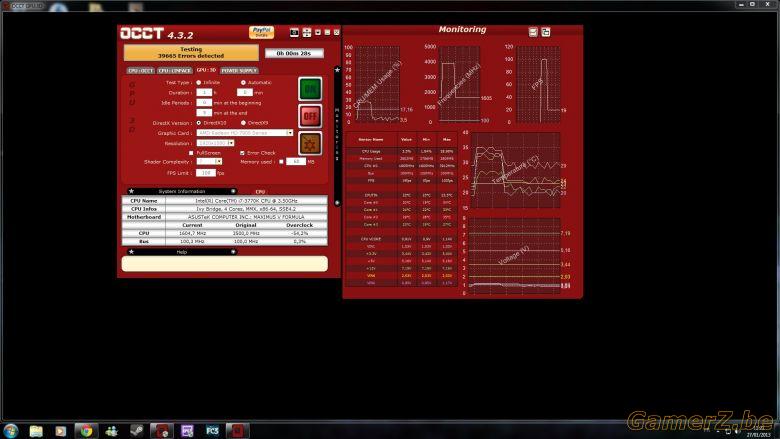Click the first icon in Monitoring header
The height and width of the screenshot is (439, 780).
pos(533,32)
